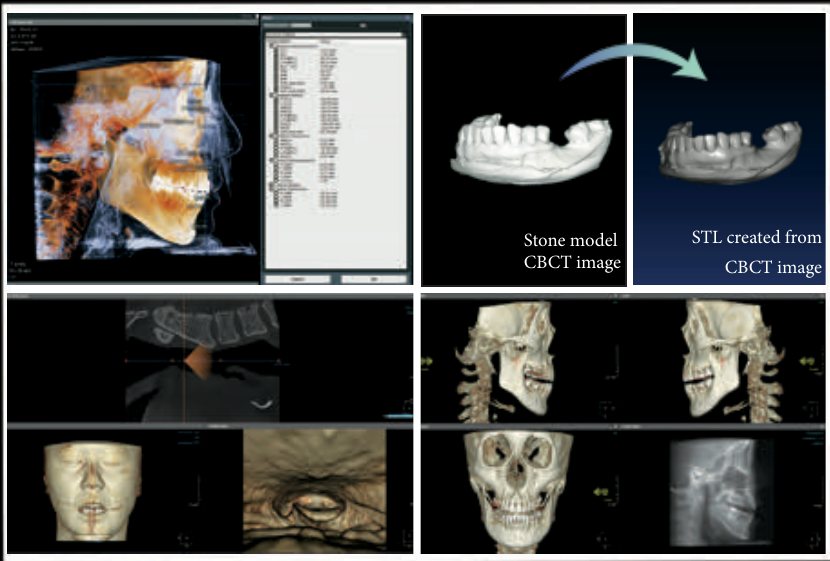
Task: Click the left button at measurement dialog bottom
Action: click(297, 279)
